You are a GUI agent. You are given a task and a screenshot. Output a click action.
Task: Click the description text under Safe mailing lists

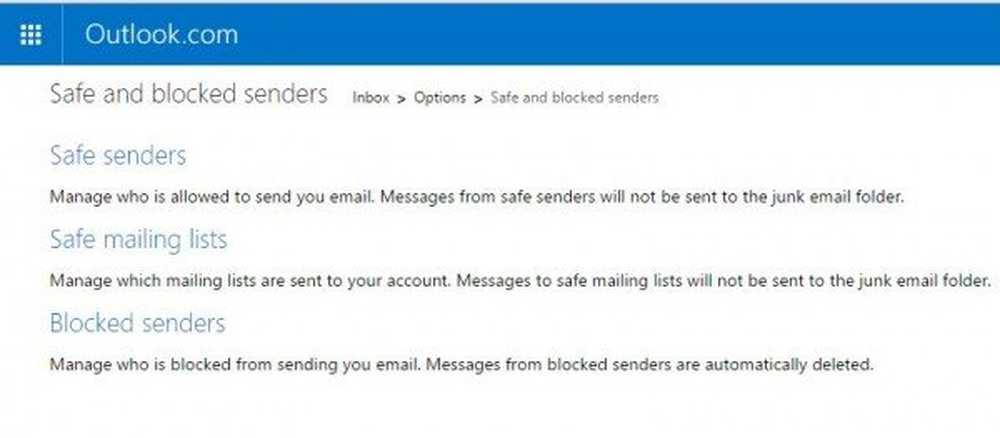(x=520, y=281)
